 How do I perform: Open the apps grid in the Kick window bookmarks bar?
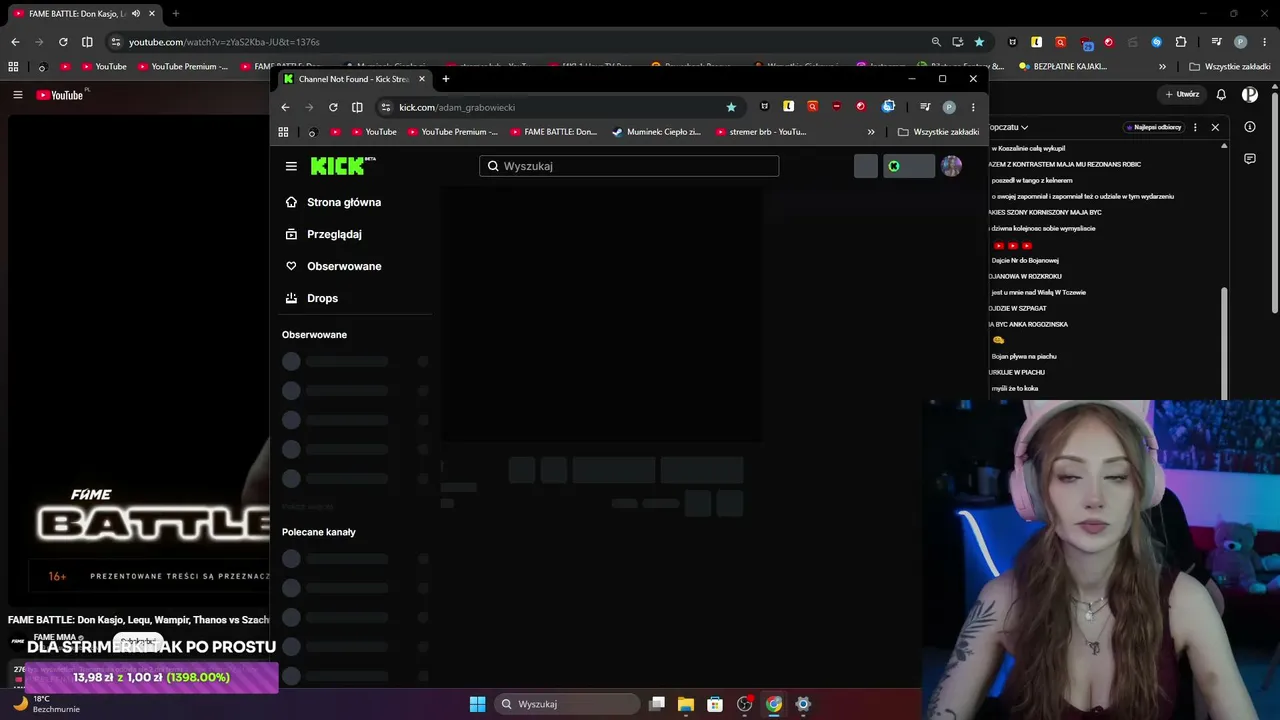pos(283,132)
